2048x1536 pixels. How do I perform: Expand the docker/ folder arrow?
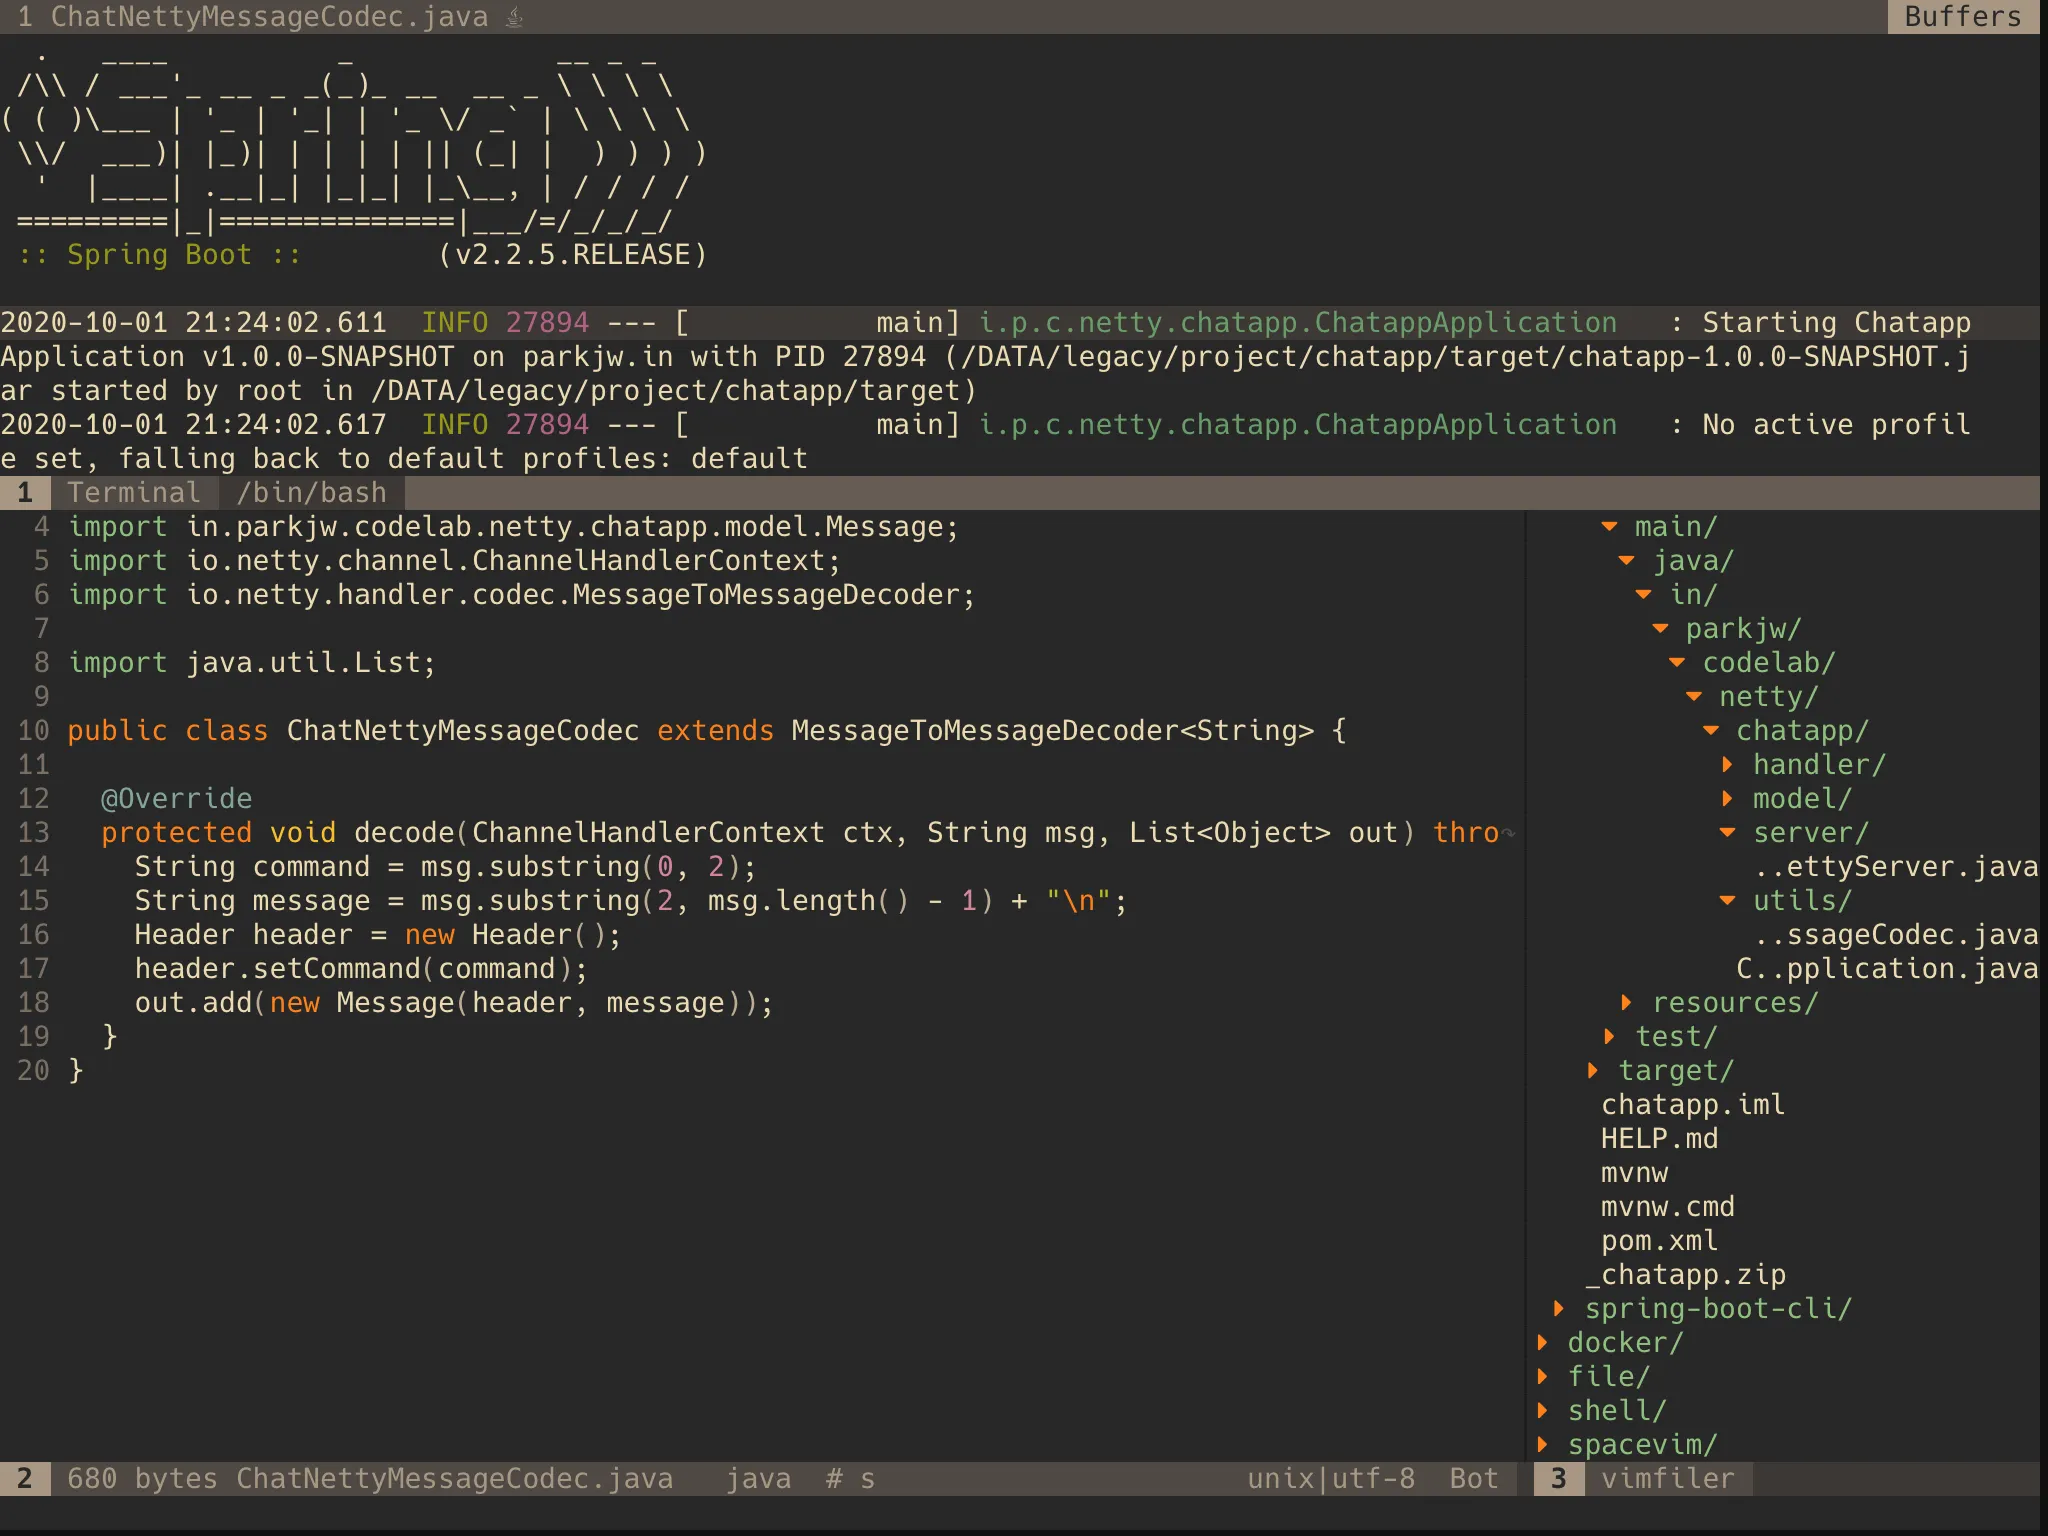point(1542,1343)
